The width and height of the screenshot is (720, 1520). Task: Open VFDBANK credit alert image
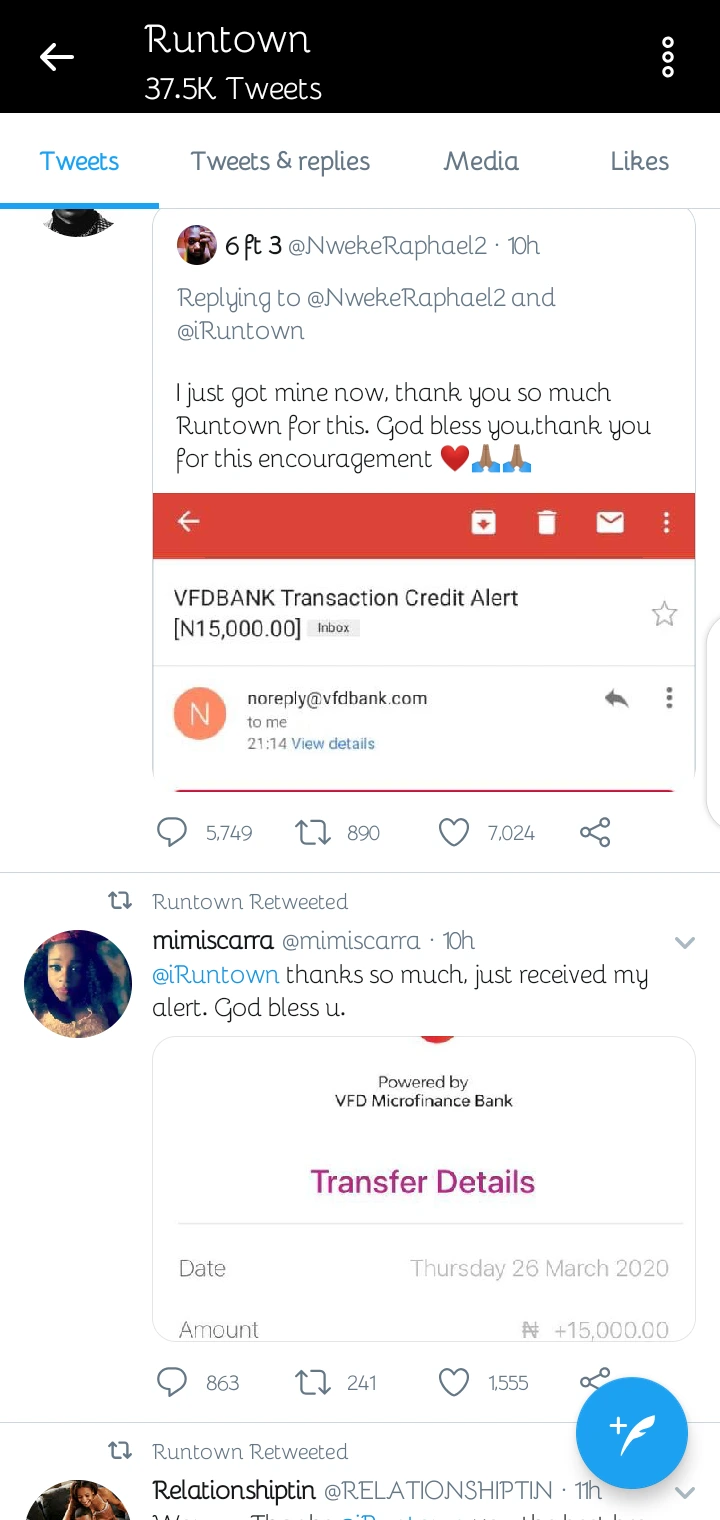(x=423, y=640)
